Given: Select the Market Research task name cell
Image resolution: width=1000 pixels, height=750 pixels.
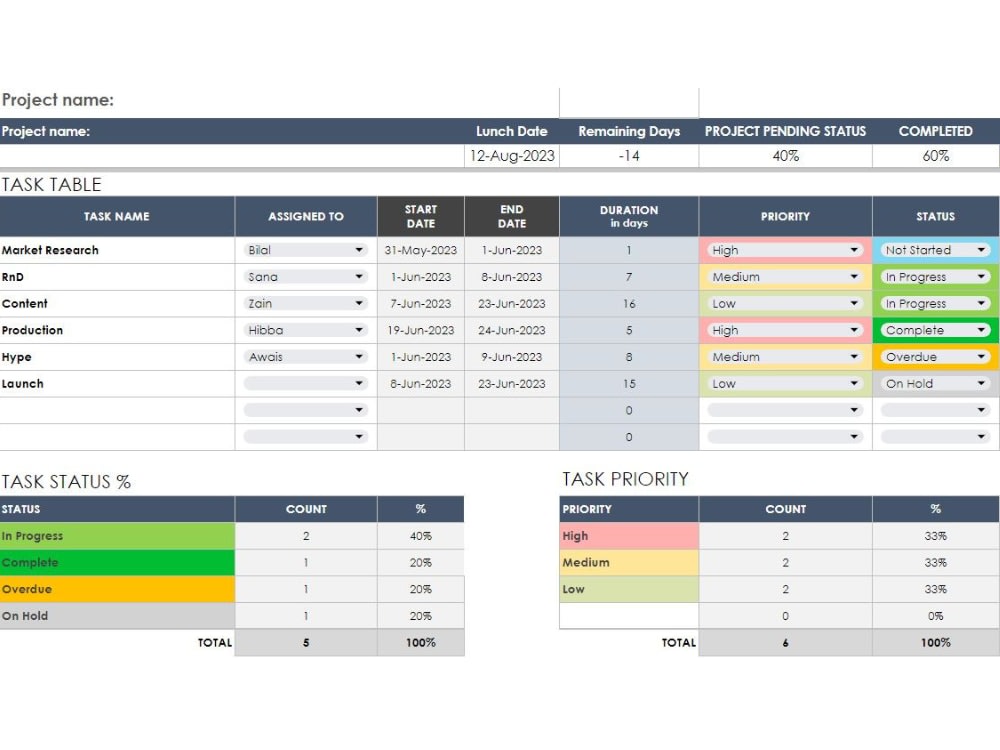Looking at the screenshot, I should (117, 250).
